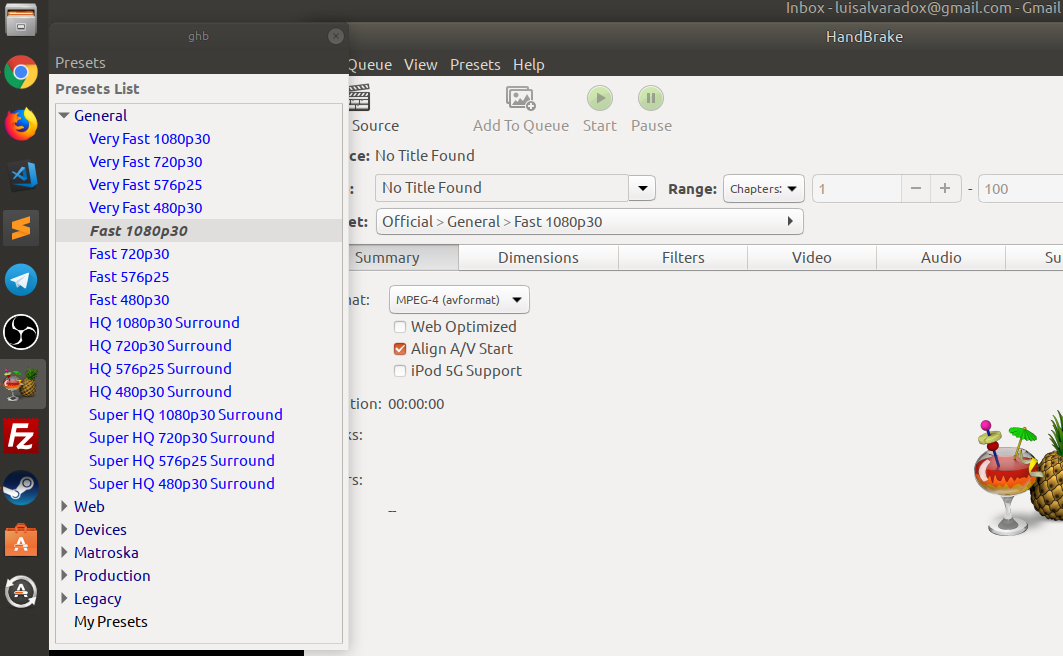
Task: Open the Queue menu
Action: tap(370, 64)
